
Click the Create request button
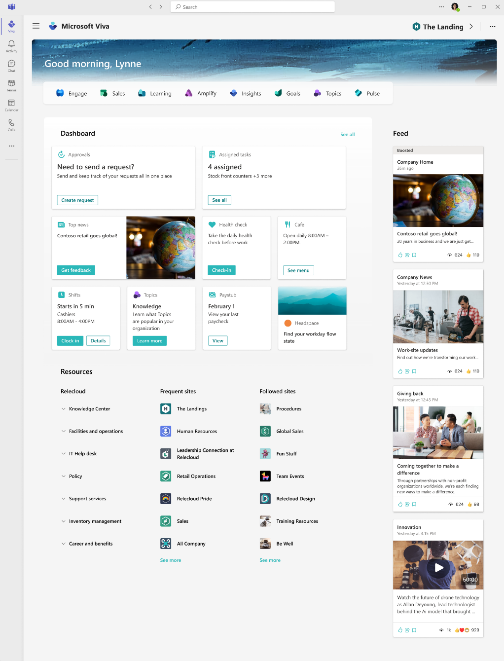tap(78, 200)
